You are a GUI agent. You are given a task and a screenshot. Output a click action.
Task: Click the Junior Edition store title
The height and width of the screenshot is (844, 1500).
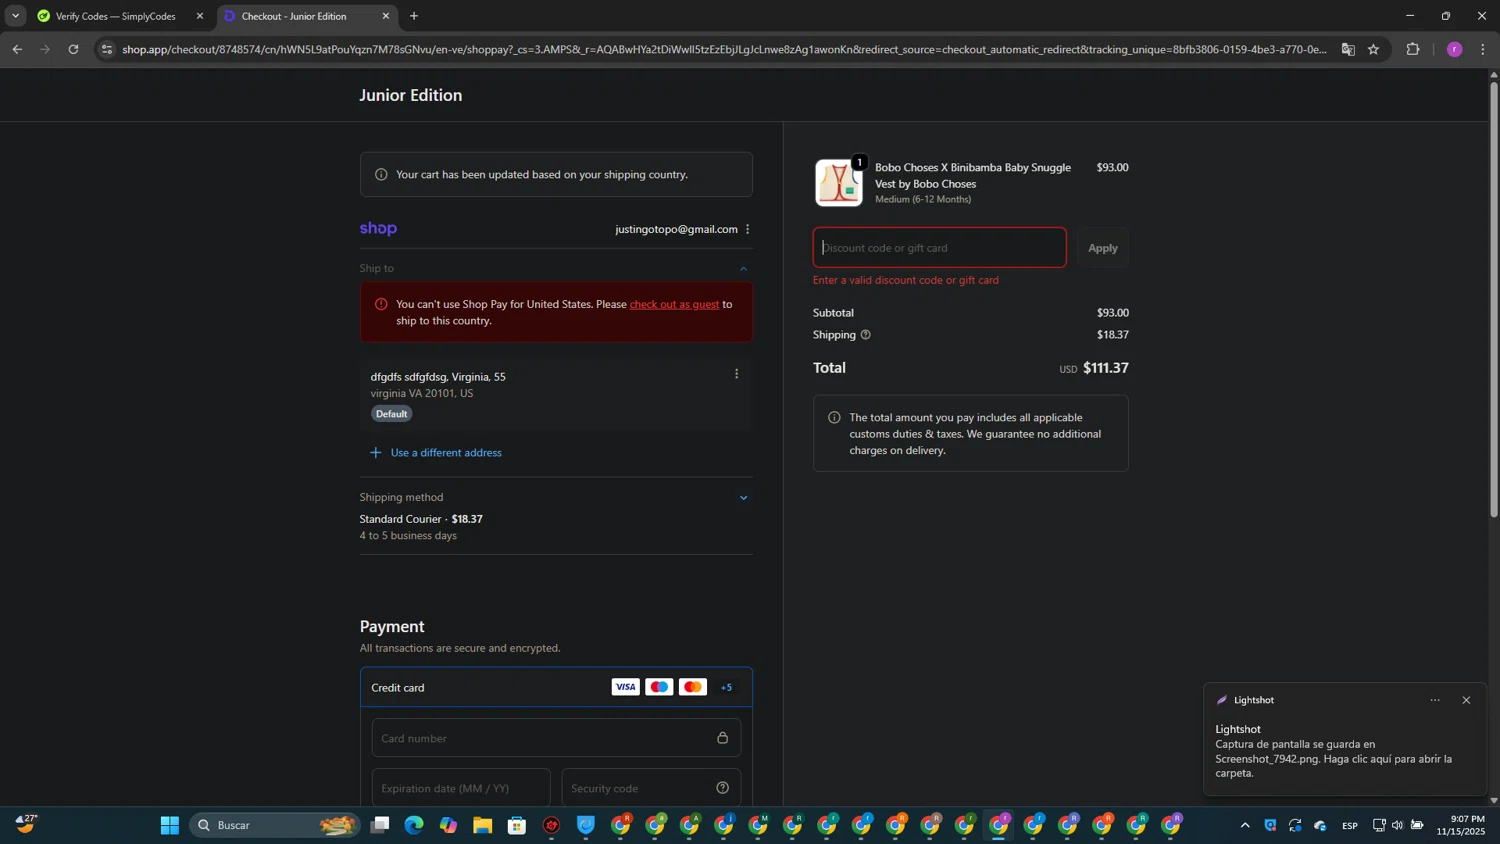click(x=411, y=95)
